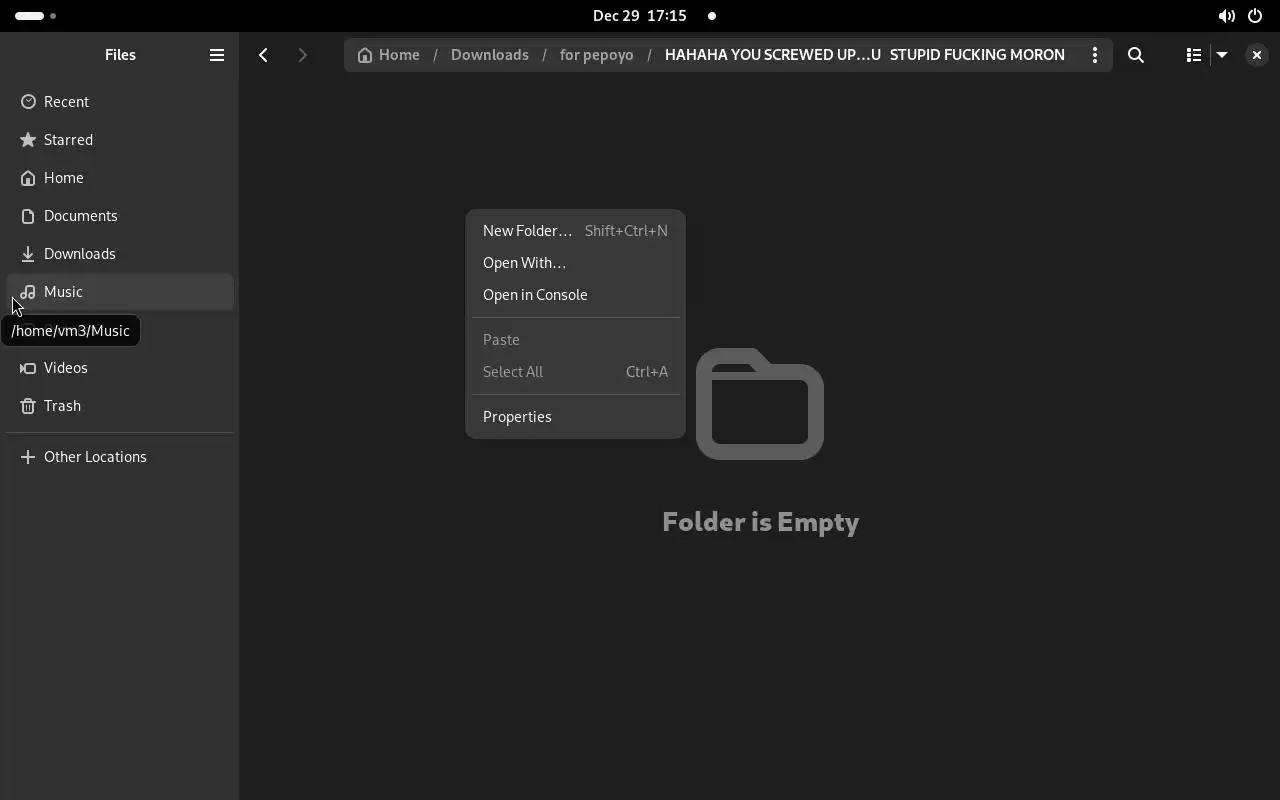Choose New Folder… from context menu
The height and width of the screenshot is (800, 1280).
point(575,231)
